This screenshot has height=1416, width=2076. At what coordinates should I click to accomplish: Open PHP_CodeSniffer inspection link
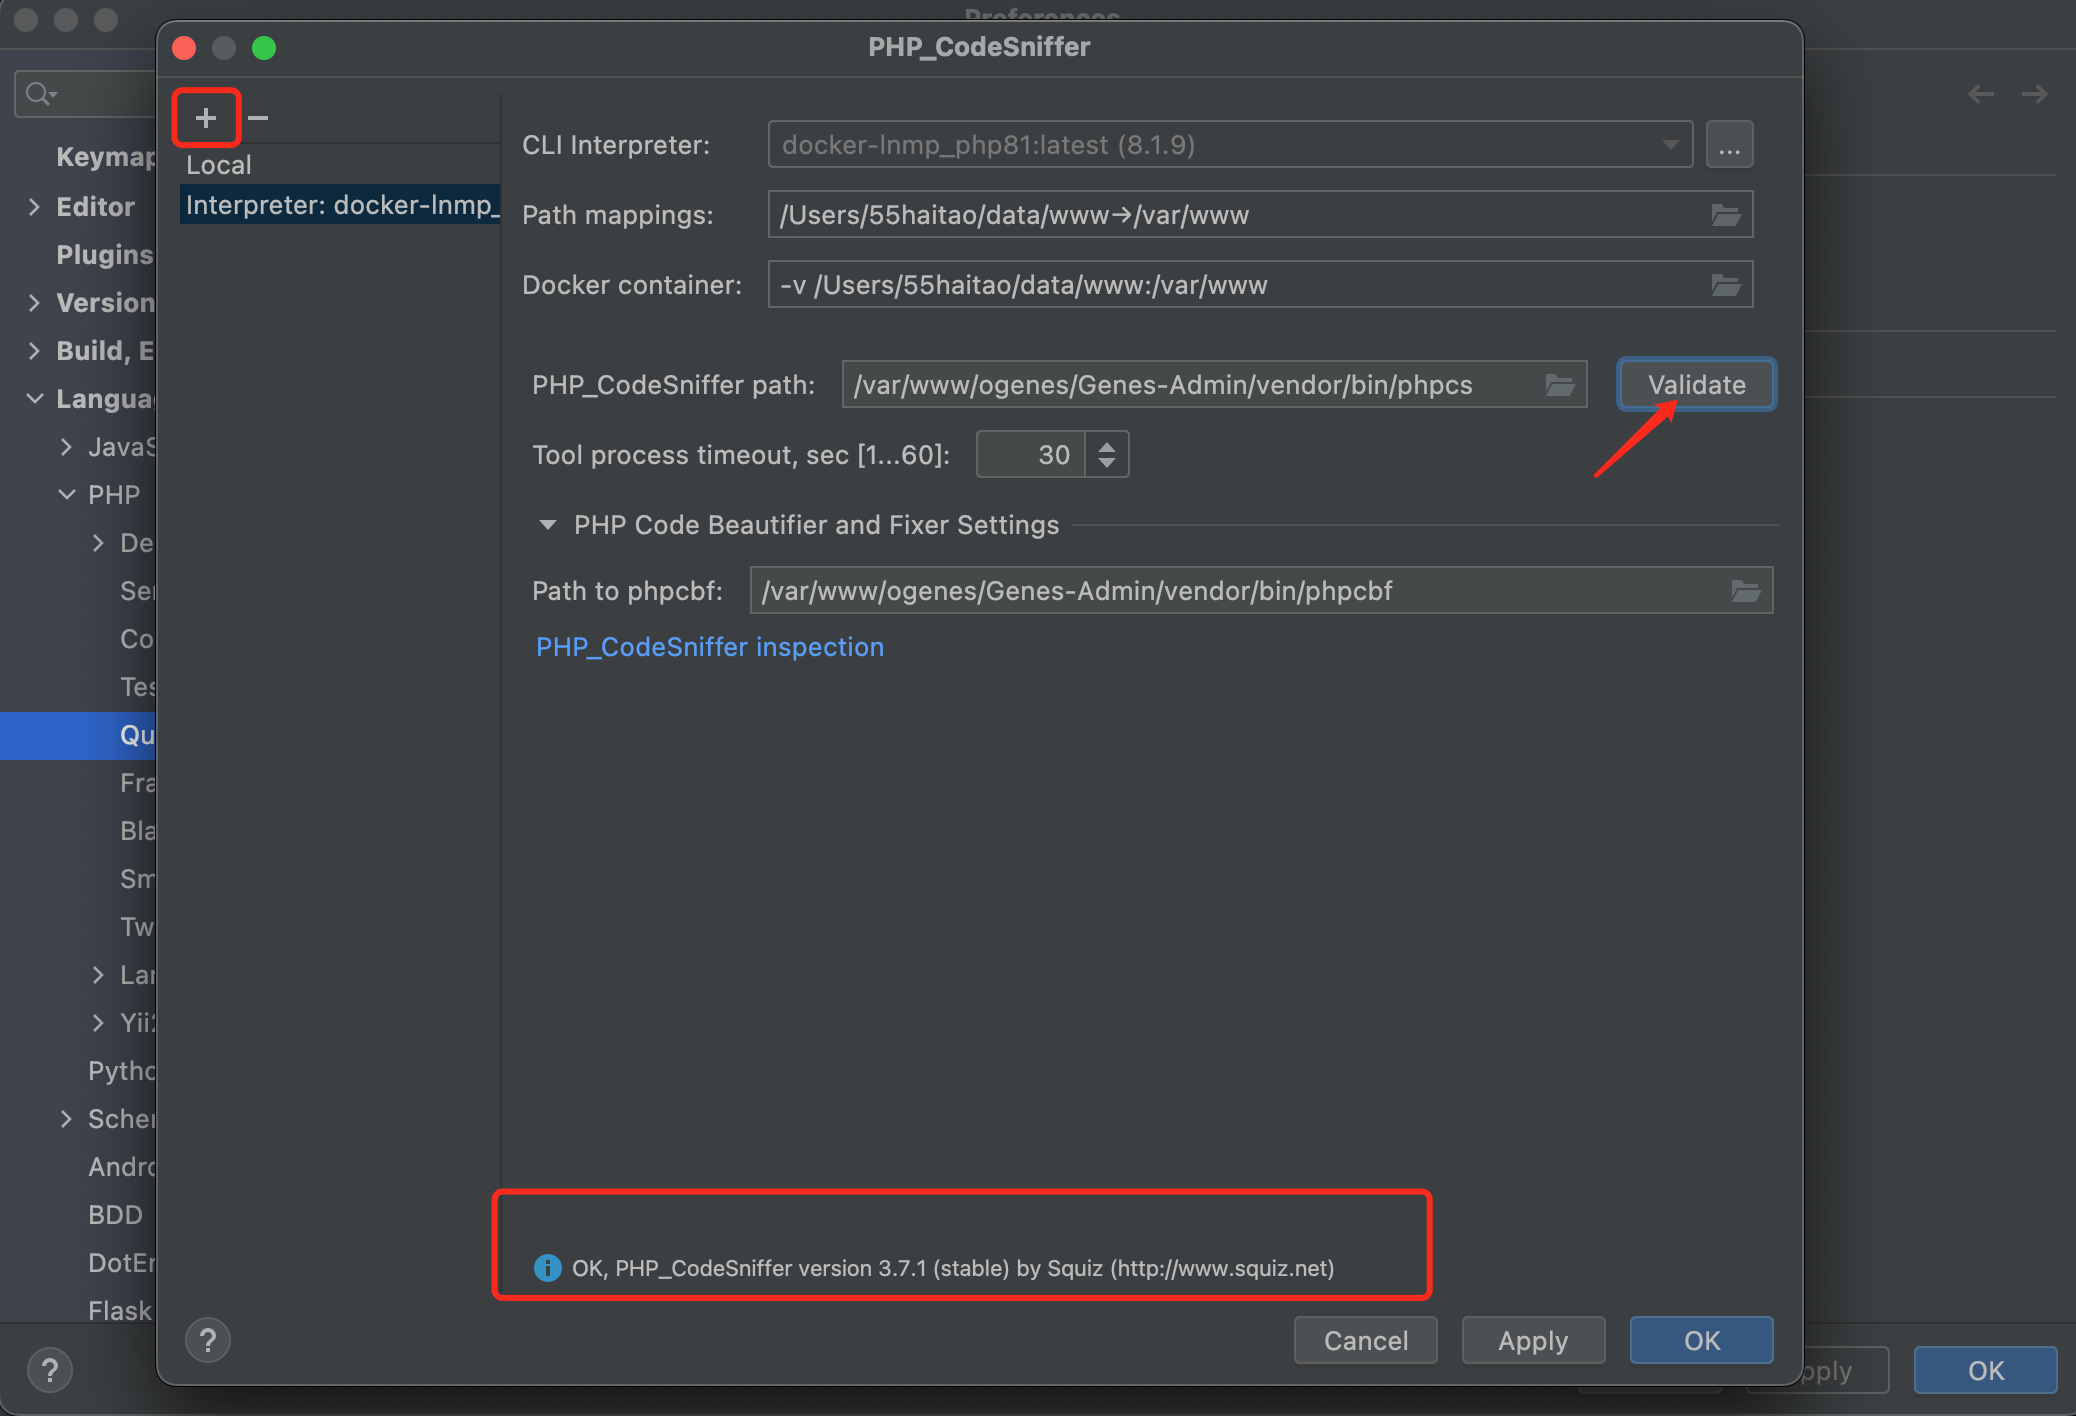point(710,647)
